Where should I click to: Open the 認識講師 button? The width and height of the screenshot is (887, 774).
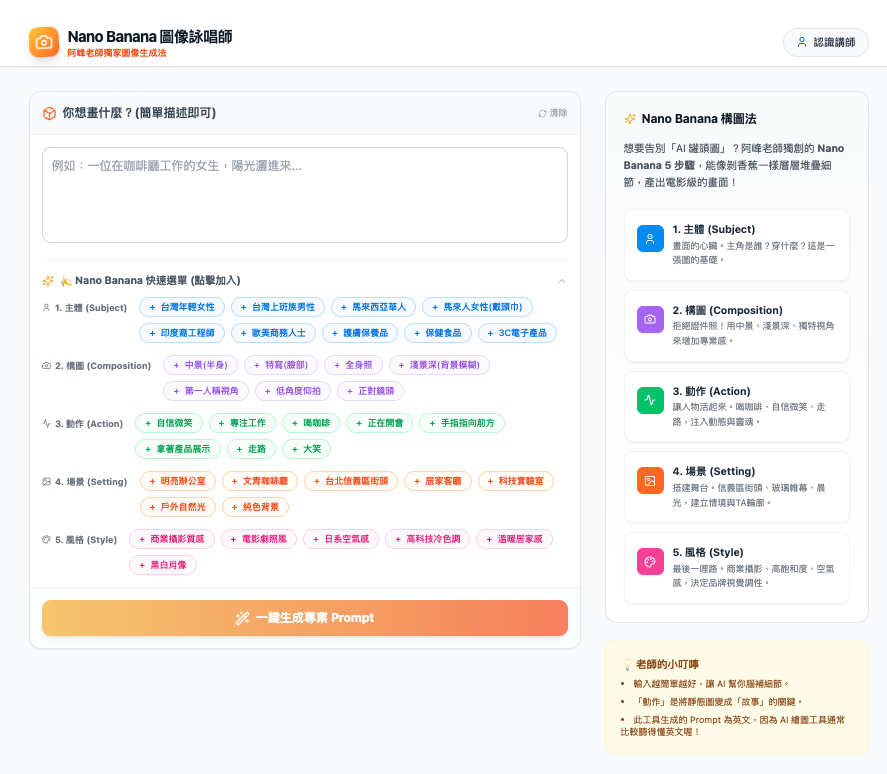point(825,42)
